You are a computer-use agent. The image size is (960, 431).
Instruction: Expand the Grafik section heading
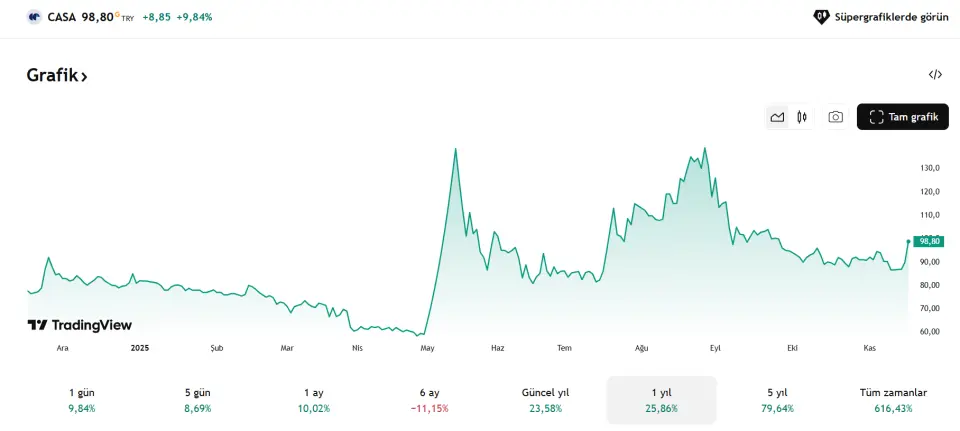(x=57, y=75)
